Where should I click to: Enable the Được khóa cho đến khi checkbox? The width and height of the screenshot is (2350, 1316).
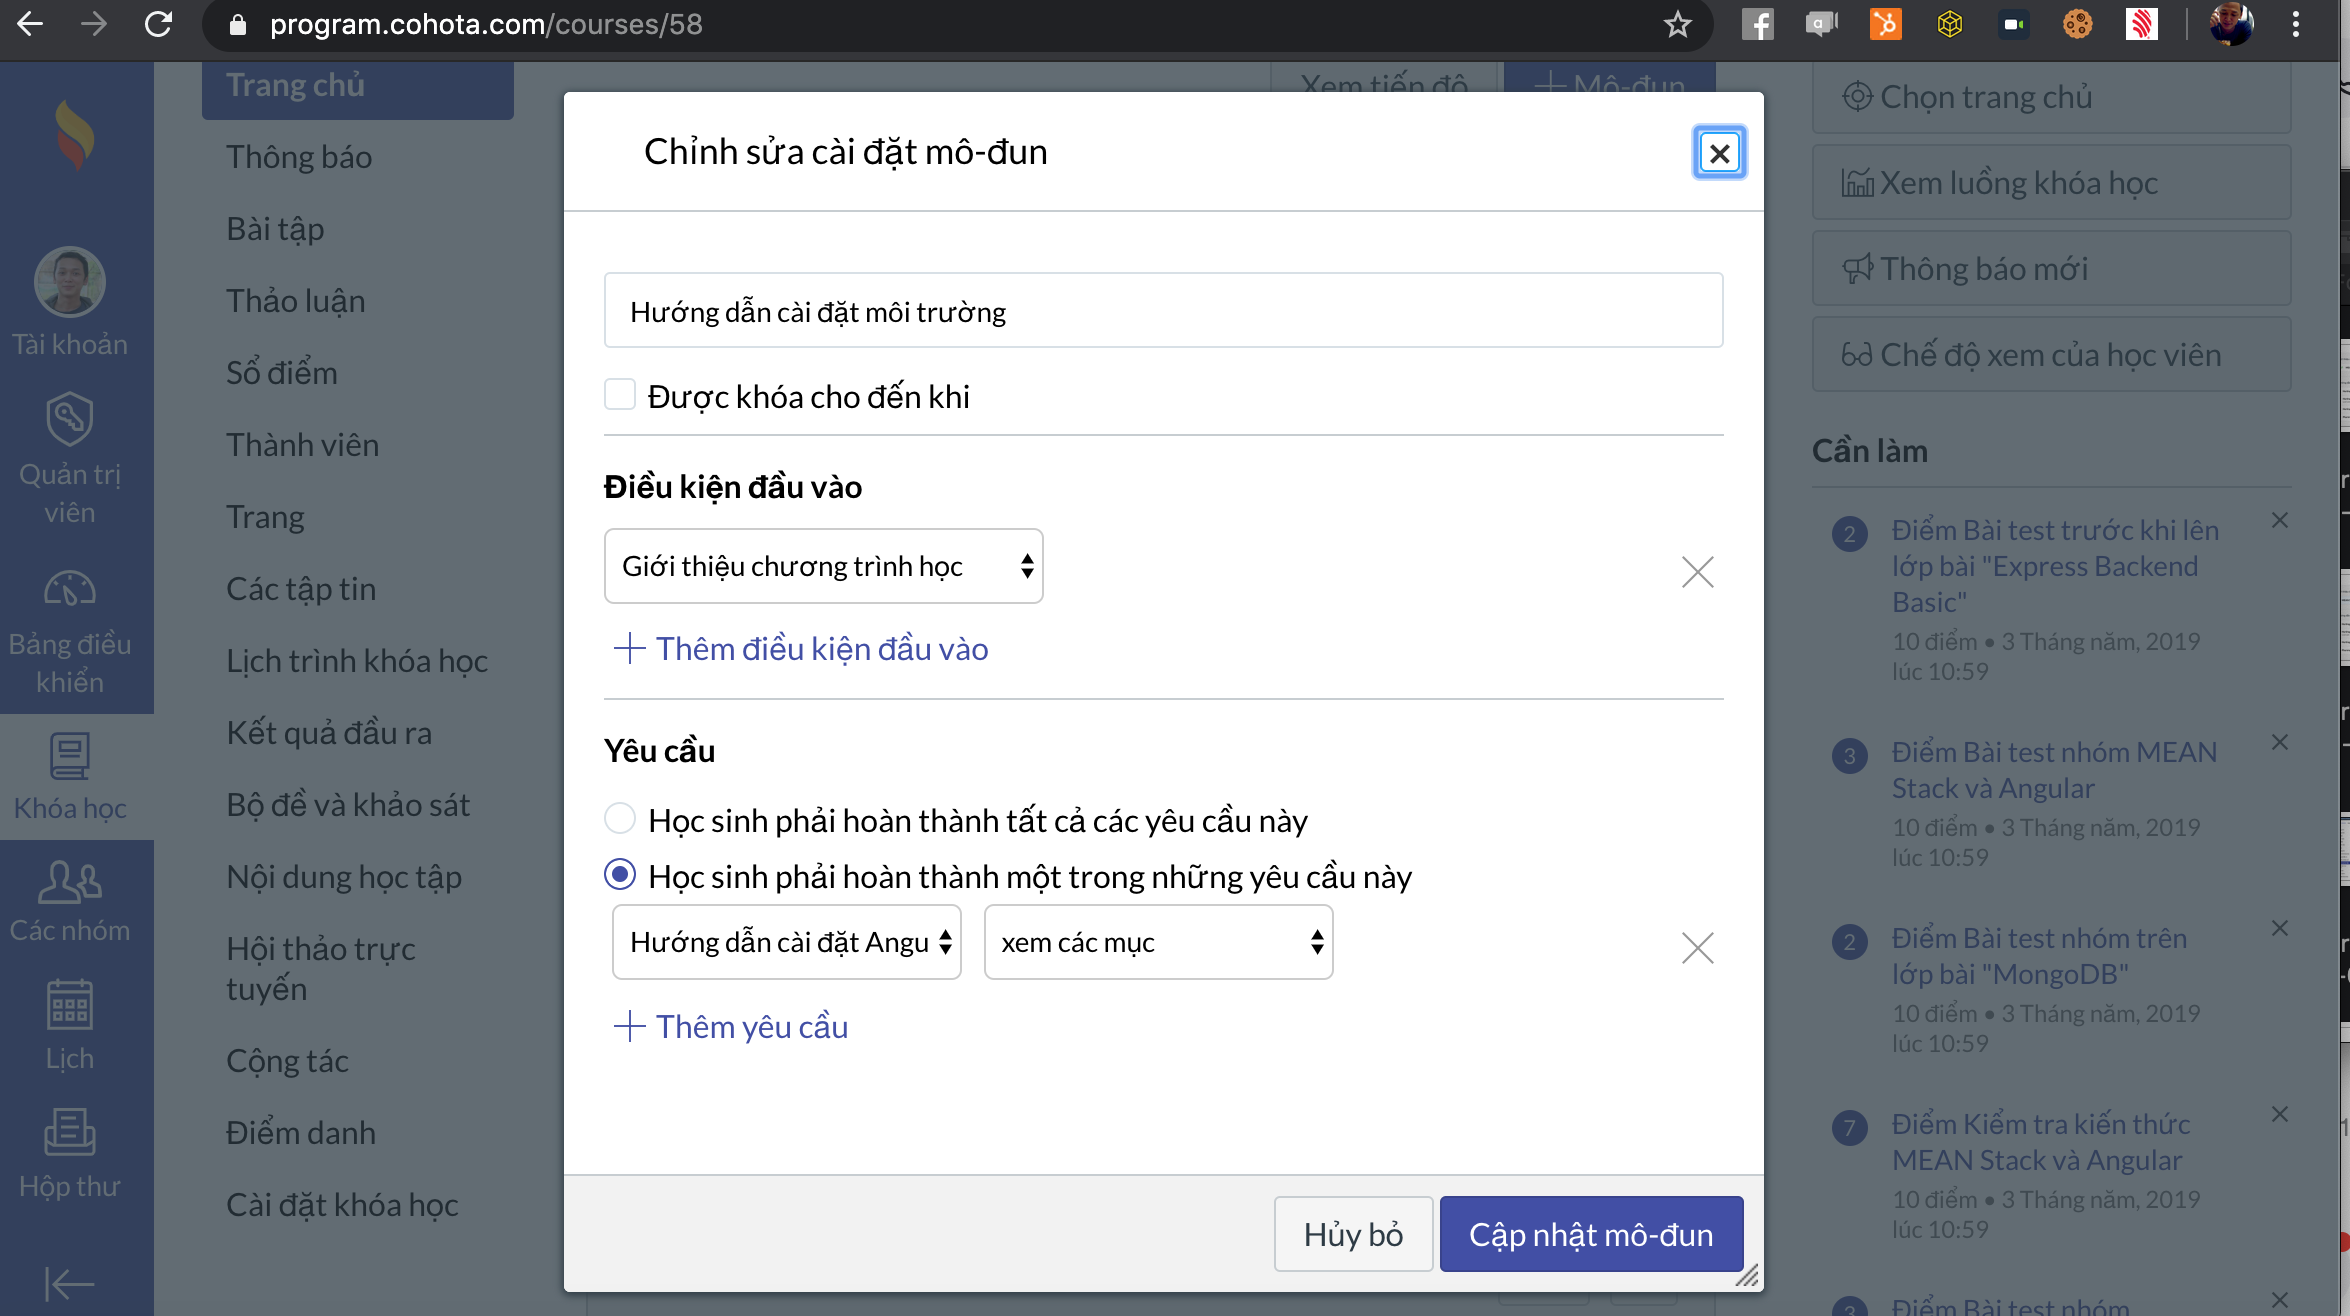(620, 394)
